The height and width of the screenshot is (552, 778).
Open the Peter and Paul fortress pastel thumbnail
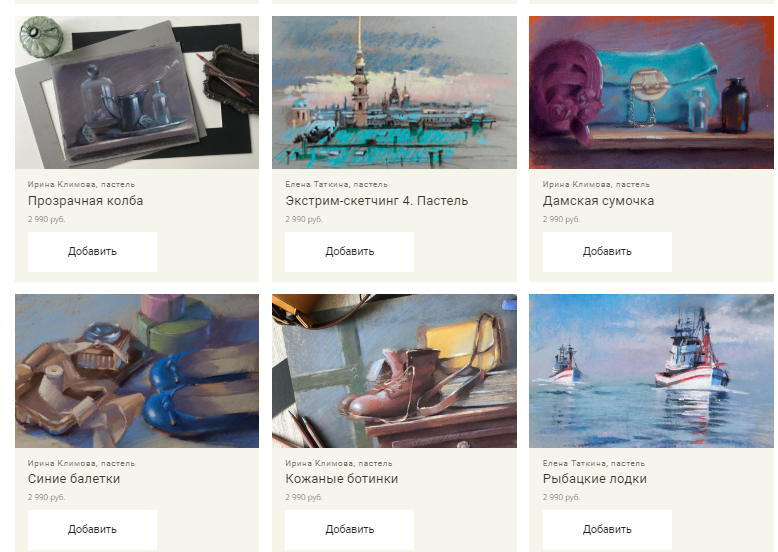tap(394, 92)
